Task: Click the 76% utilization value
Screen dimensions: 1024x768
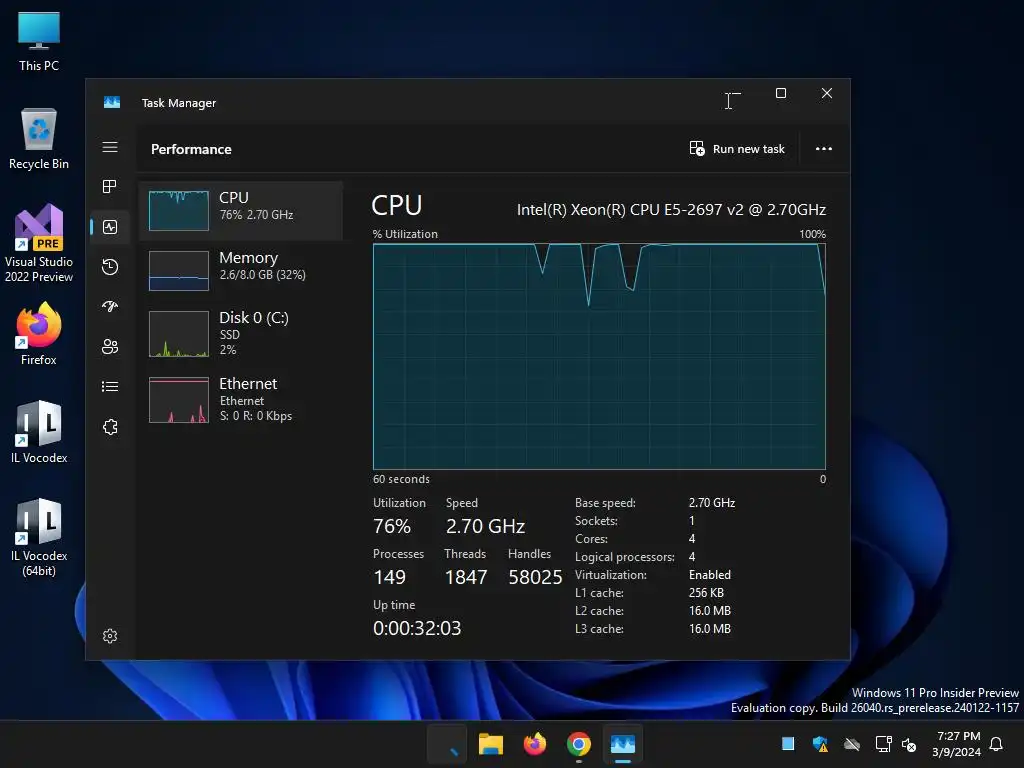Action: click(392, 526)
